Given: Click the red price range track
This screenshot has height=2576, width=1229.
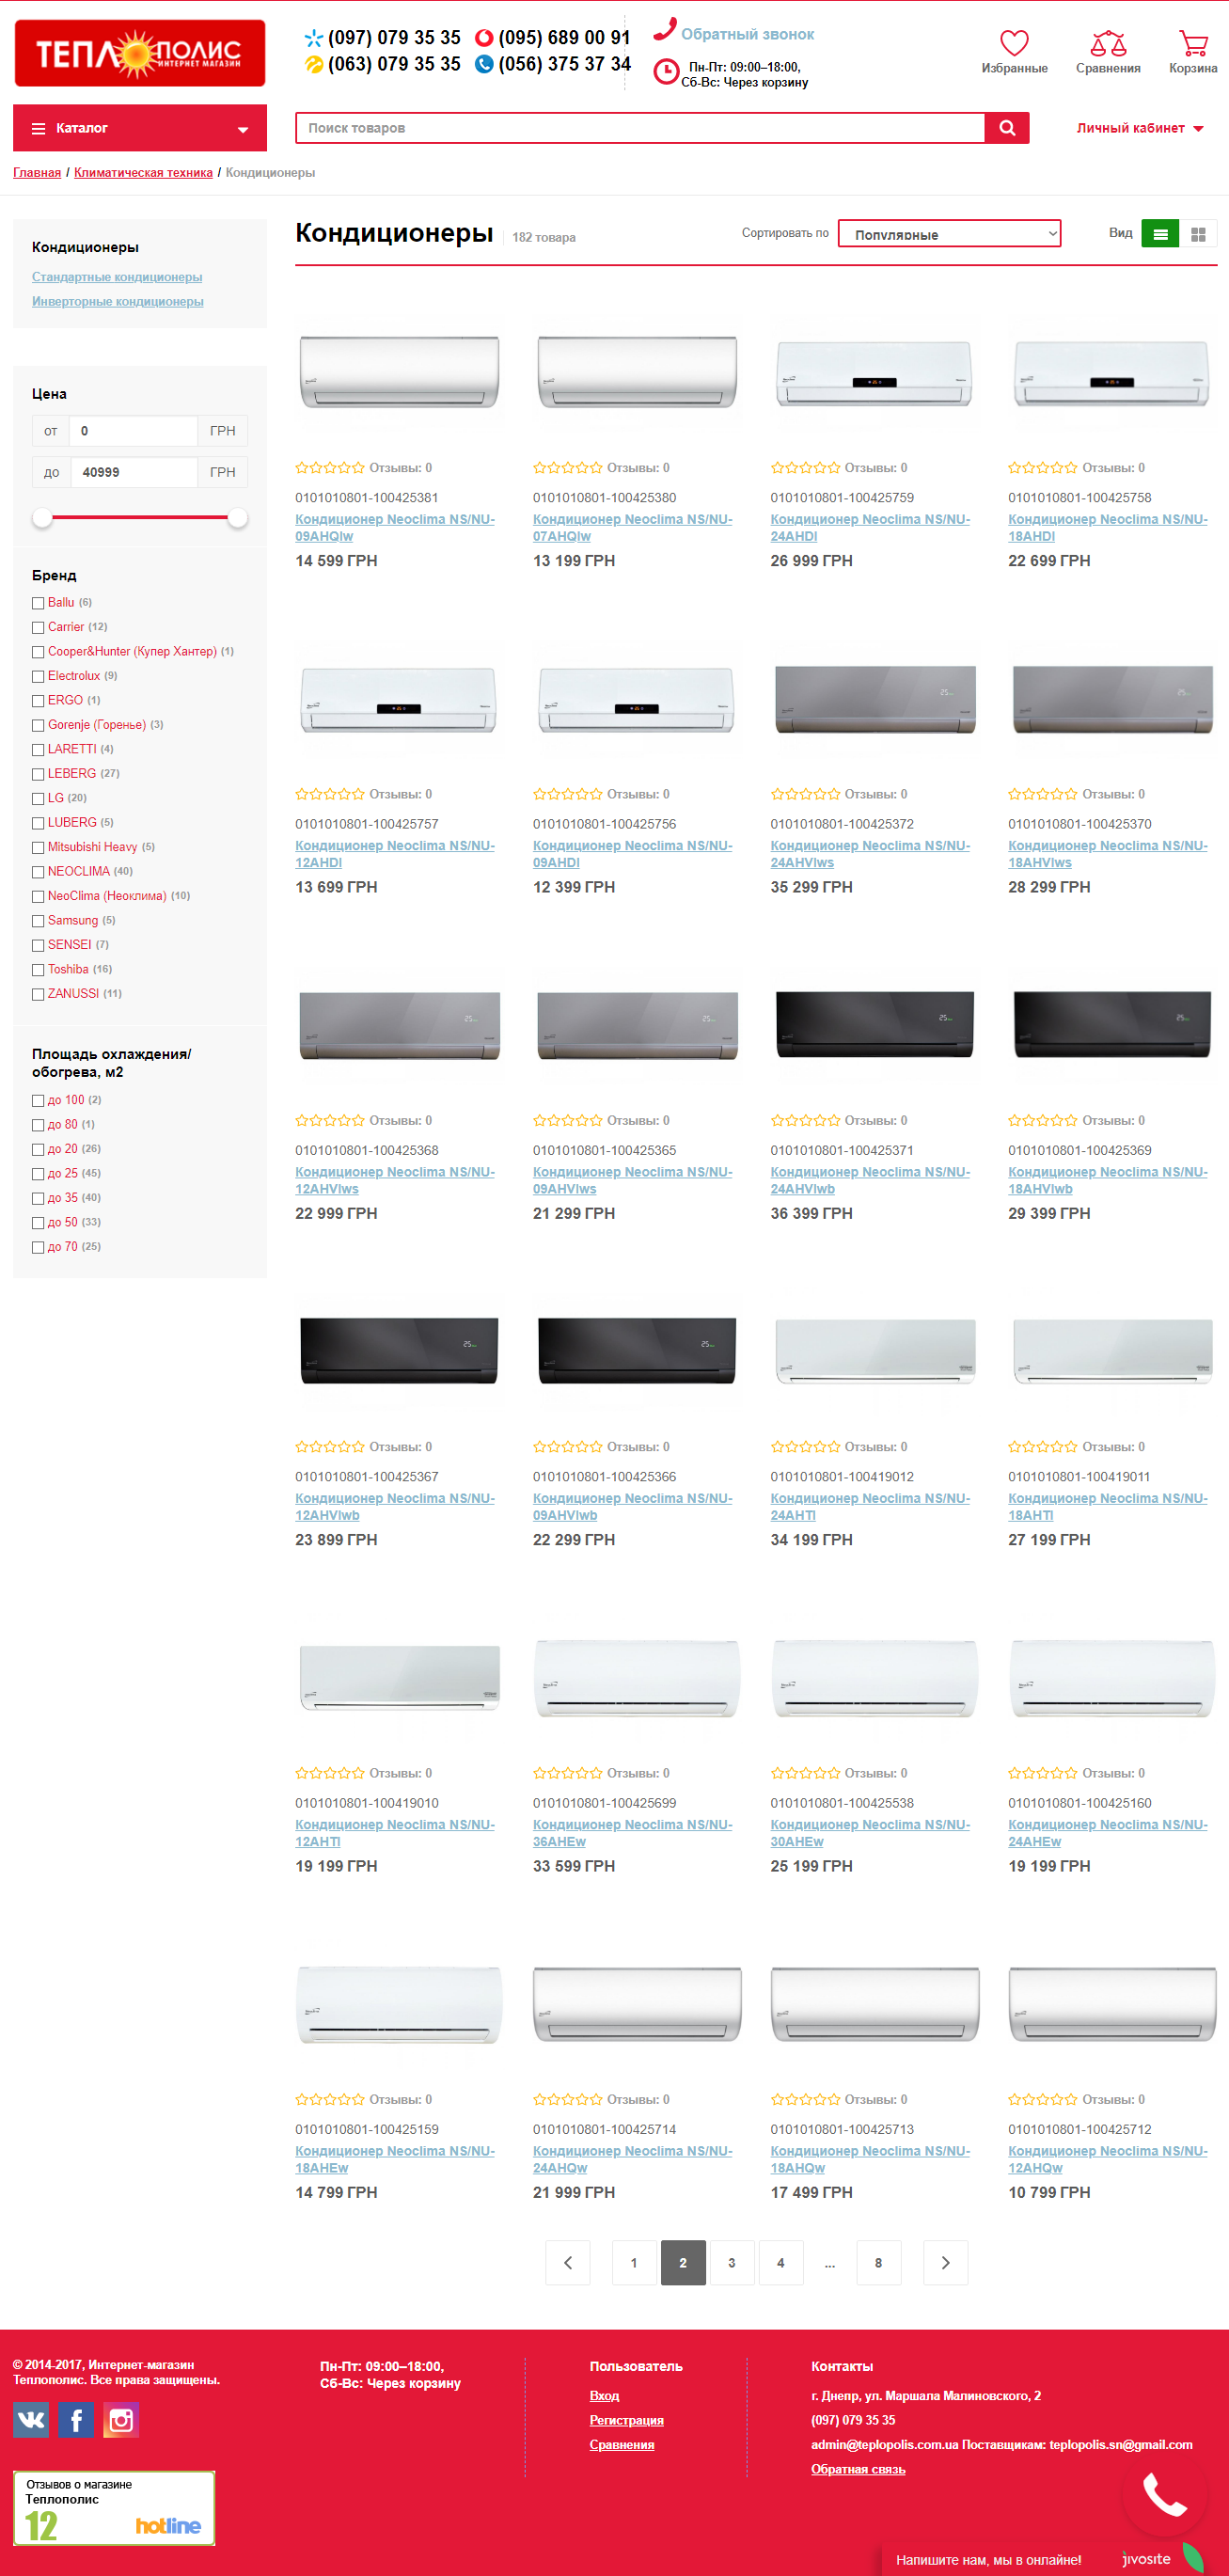Looking at the screenshot, I should (x=140, y=517).
